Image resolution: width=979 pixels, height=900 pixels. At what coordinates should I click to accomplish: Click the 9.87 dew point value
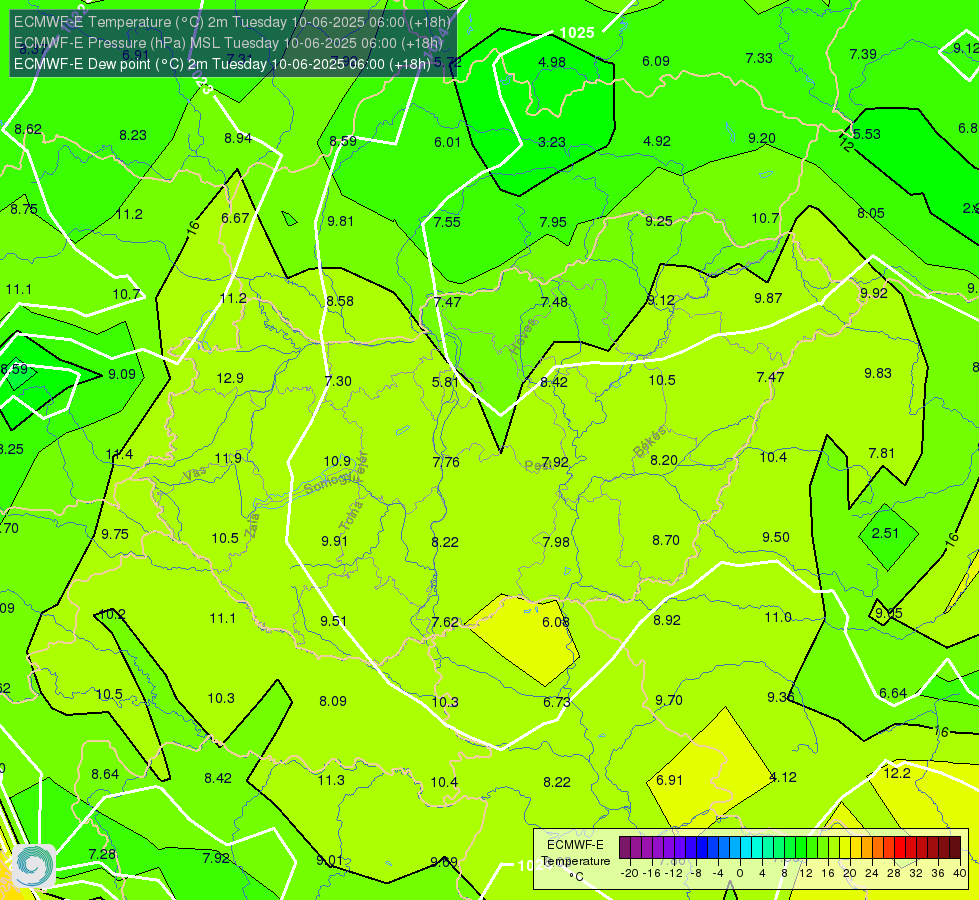(x=768, y=299)
